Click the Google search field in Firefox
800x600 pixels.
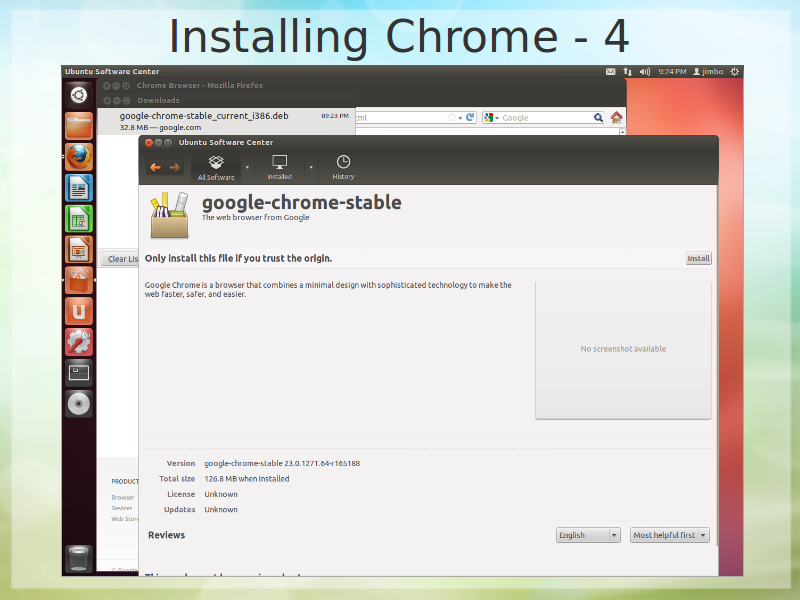(x=545, y=118)
